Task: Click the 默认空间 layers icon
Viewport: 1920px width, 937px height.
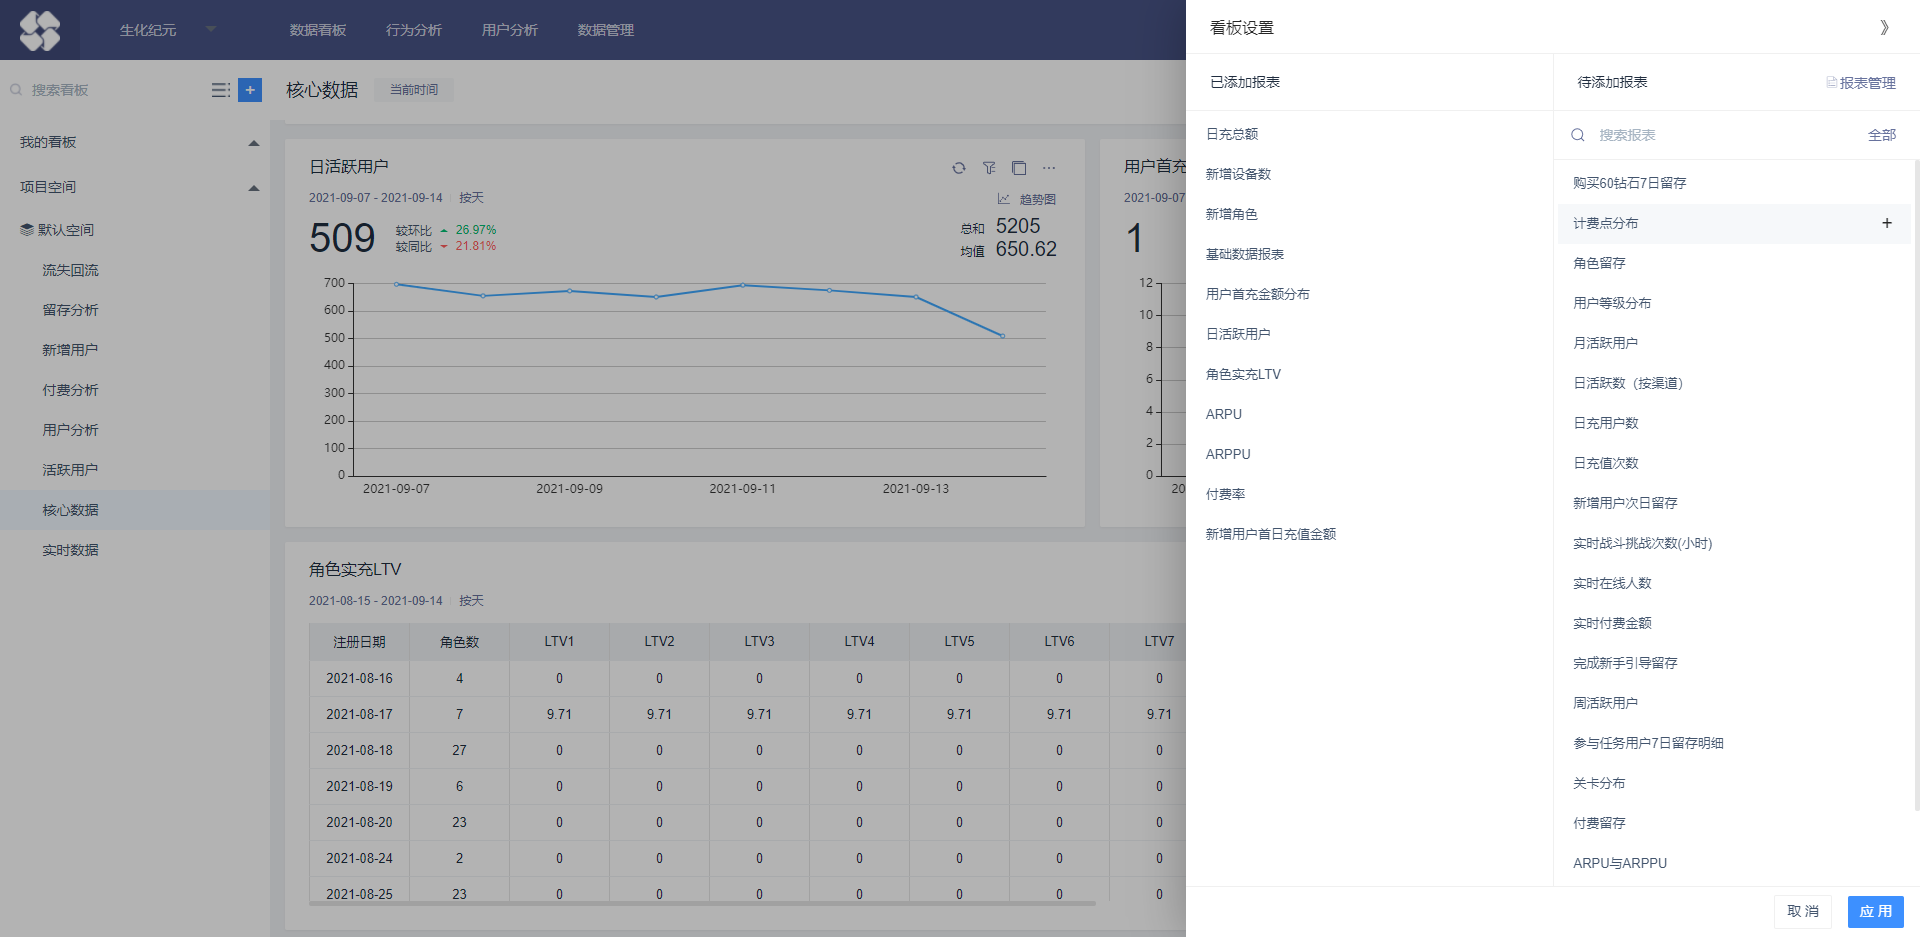Action: (27, 230)
